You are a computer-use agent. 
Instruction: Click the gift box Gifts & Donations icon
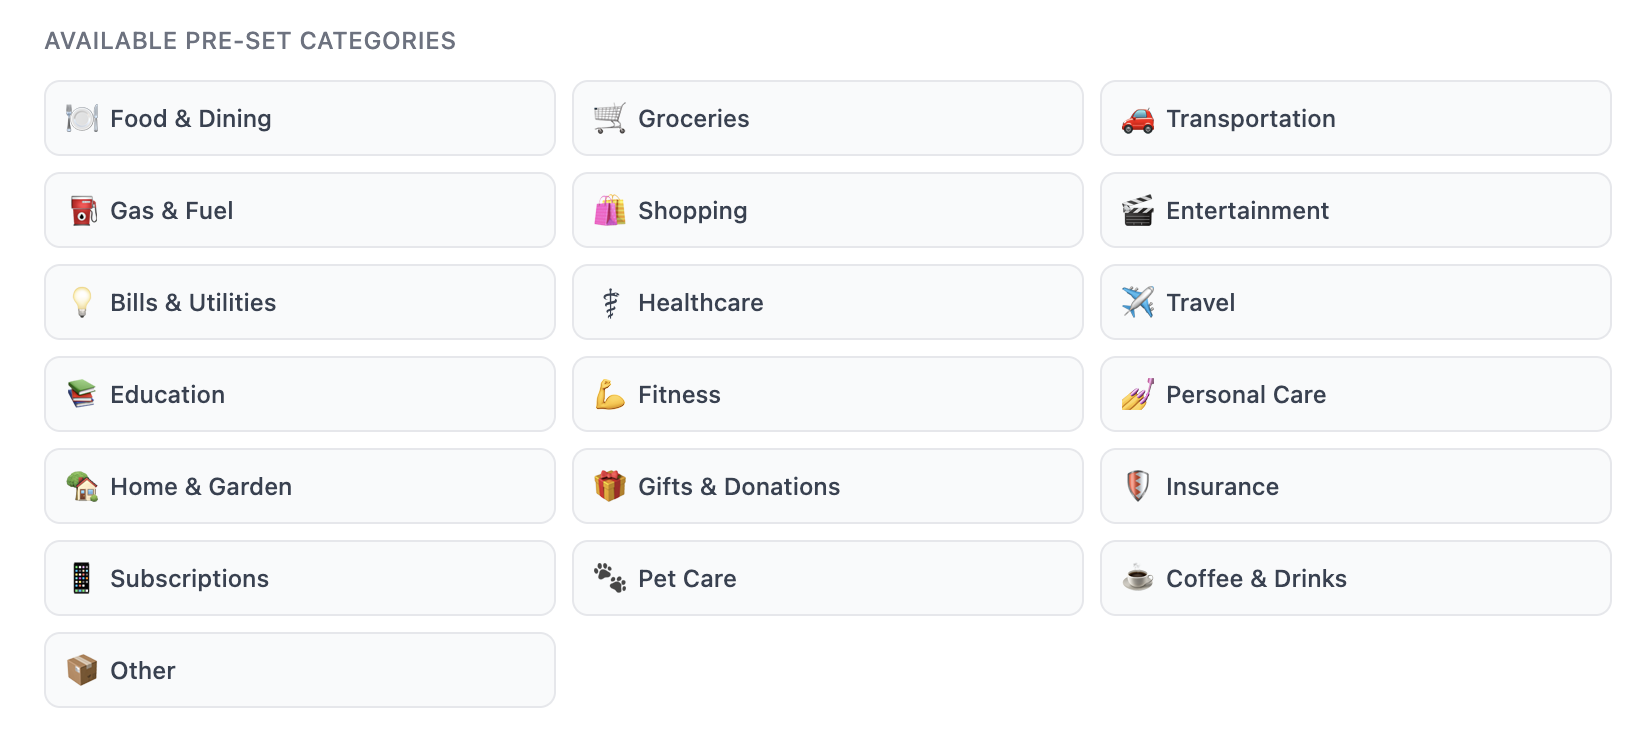click(610, 486)
